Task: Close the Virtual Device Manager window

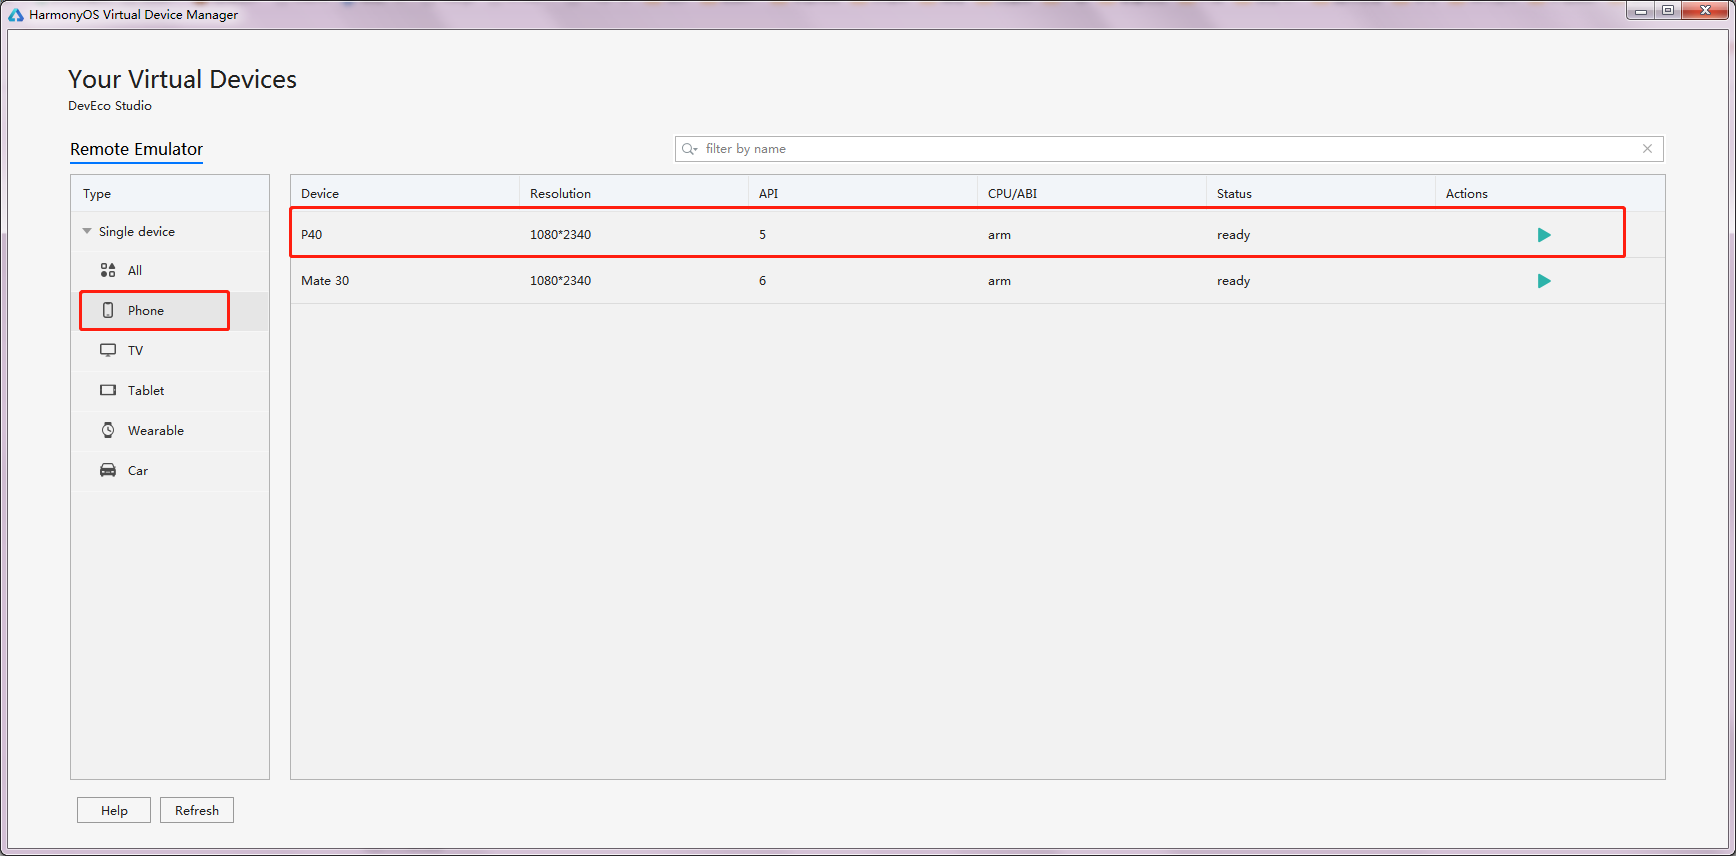Action: click(x=1706, y=11)
